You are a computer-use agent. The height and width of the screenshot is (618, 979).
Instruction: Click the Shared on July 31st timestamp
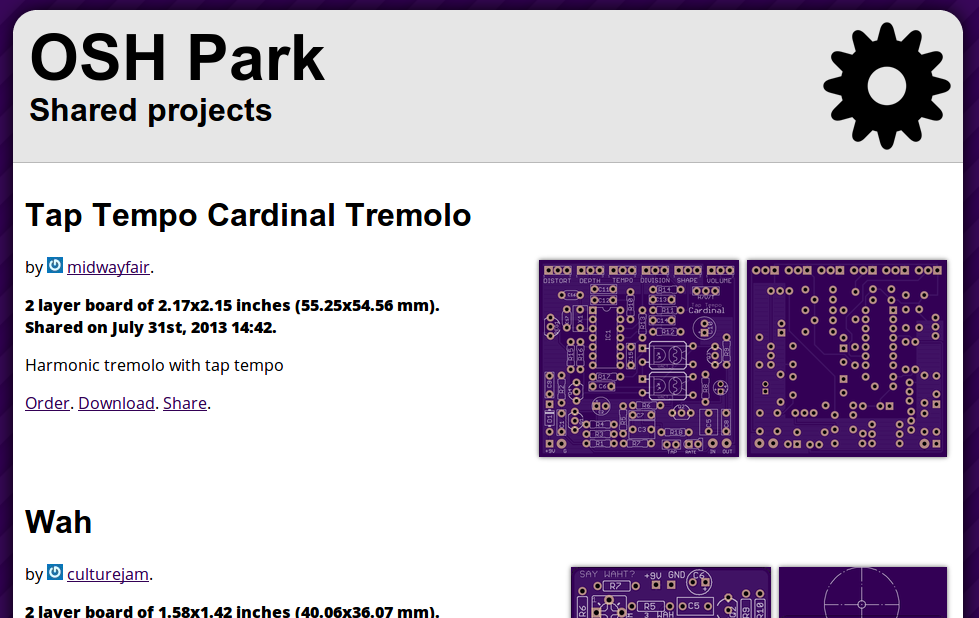coord(151,327)
